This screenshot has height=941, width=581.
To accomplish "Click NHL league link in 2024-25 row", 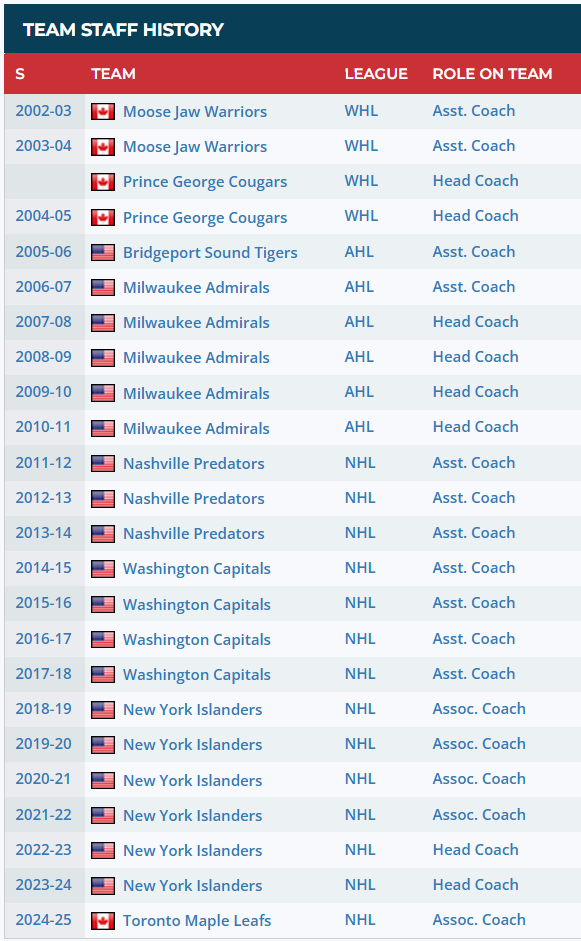I will tap(360, 920).
